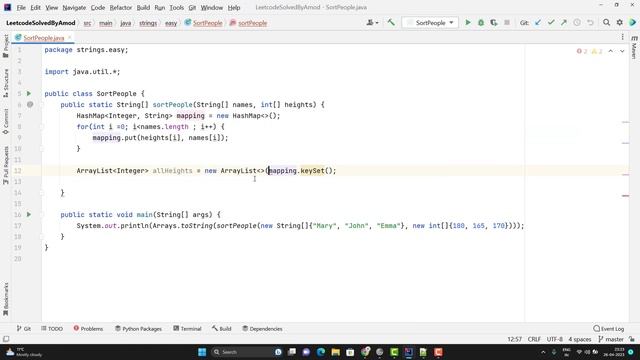Open the Commit tool window
Viewport: 640px width, 360px height.
tap(6, 121)
